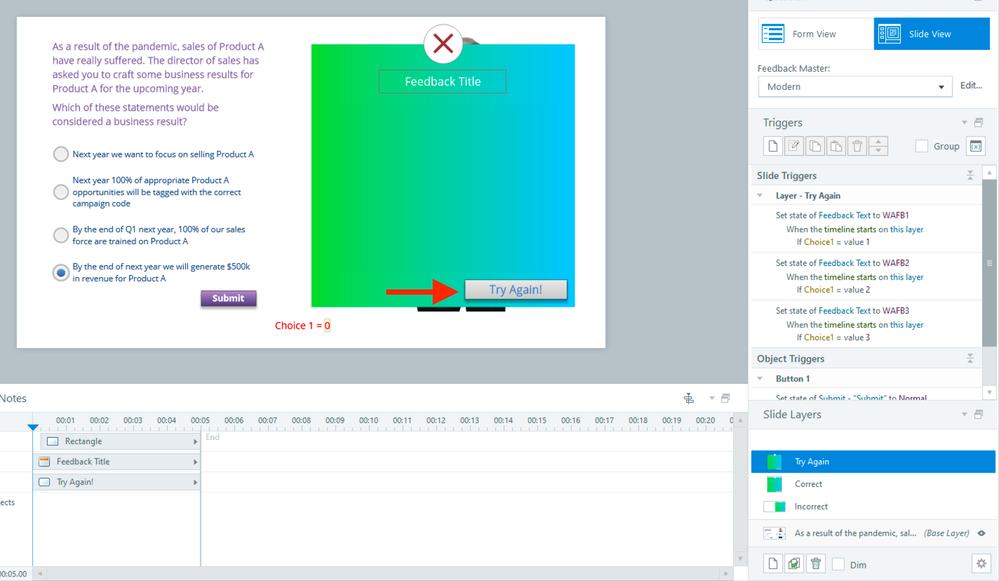Click the Notes tab label
The height and width of the screenshot is (581, 999).
click(13, 398)
